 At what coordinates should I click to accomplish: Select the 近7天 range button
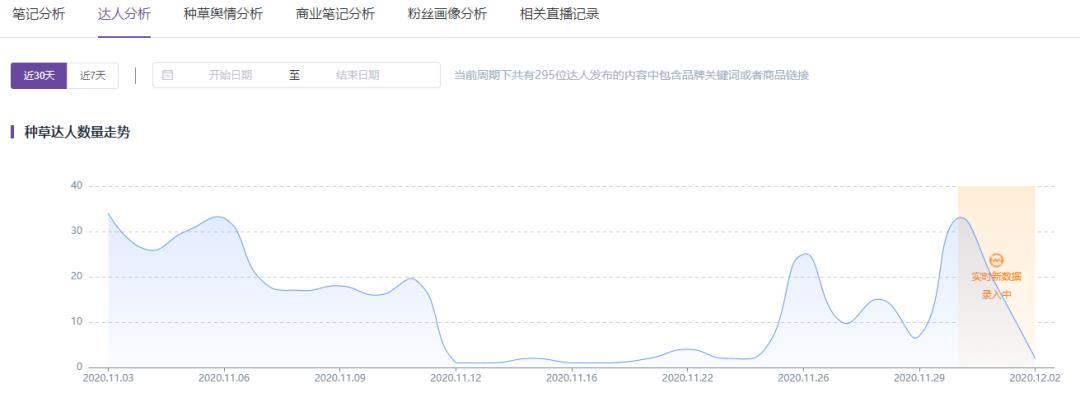[x=93, y=76]
